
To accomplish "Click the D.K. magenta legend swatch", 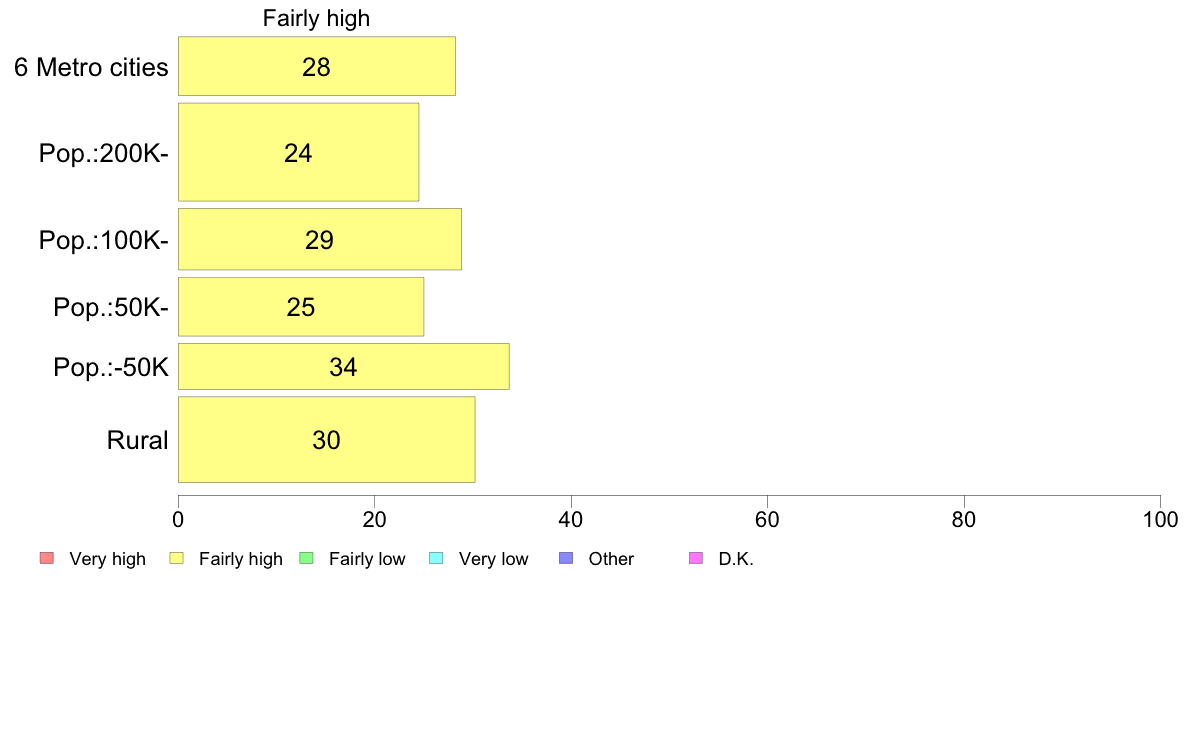I will 696,559.
